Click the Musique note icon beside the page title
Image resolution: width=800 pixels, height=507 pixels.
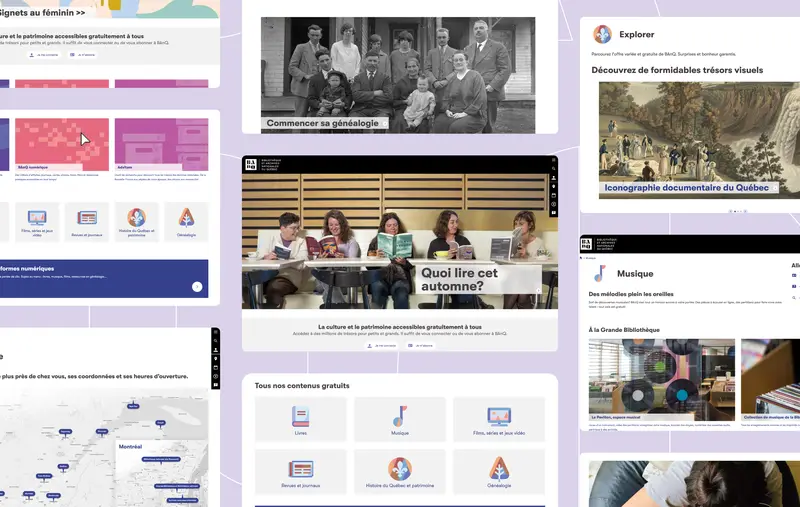(x=599, y=273)
